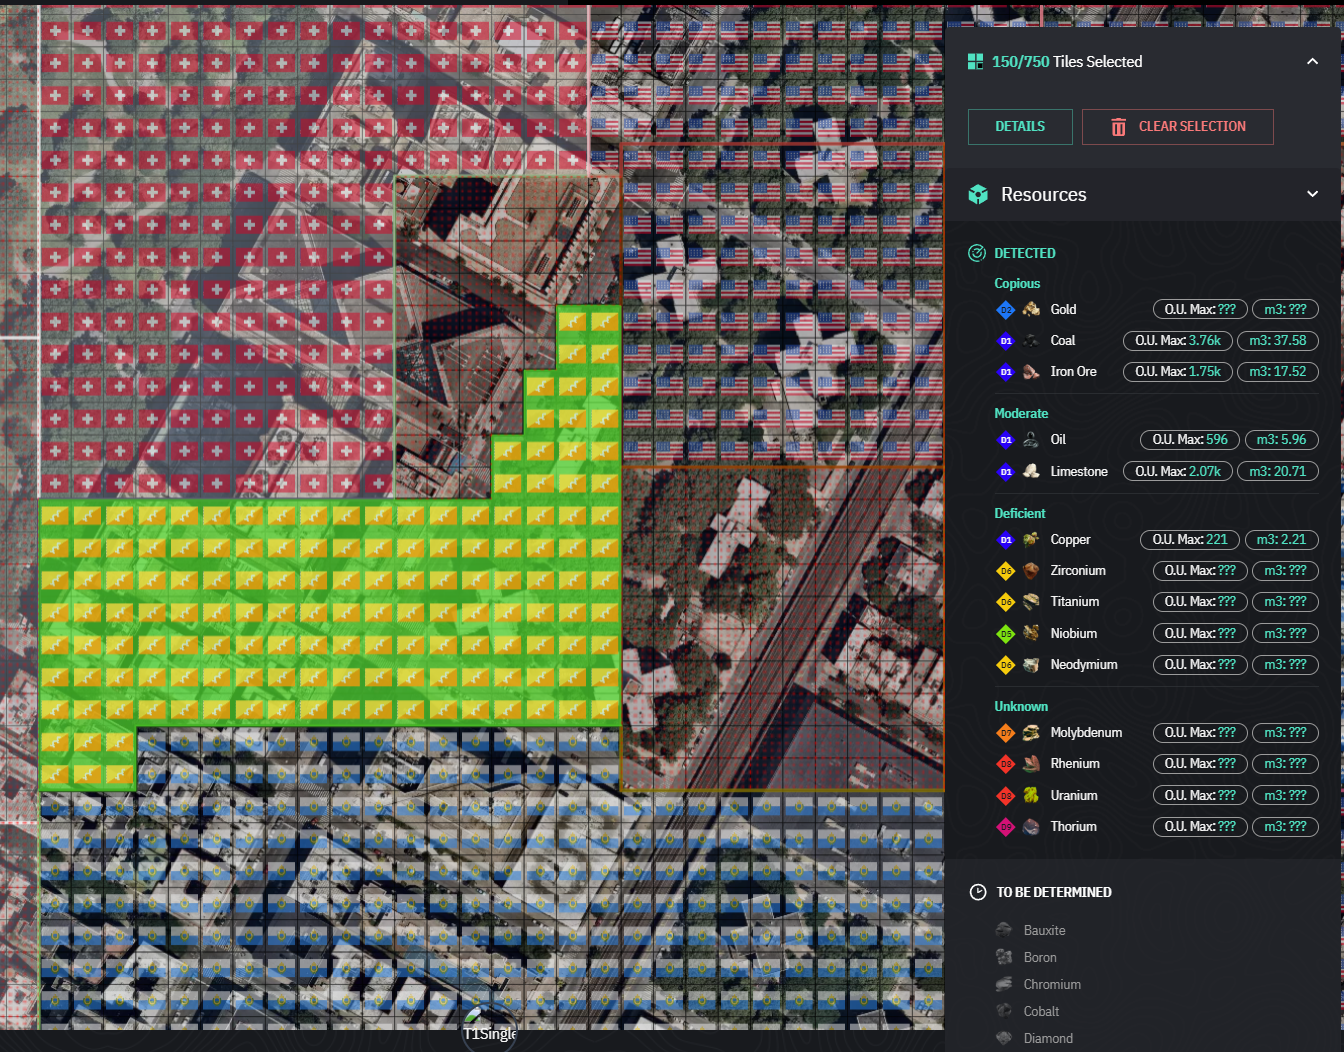Collapse the Tiles Selected section chevron
The width and height of the screenshot is (1344, 1052).
coord(1312,62)
